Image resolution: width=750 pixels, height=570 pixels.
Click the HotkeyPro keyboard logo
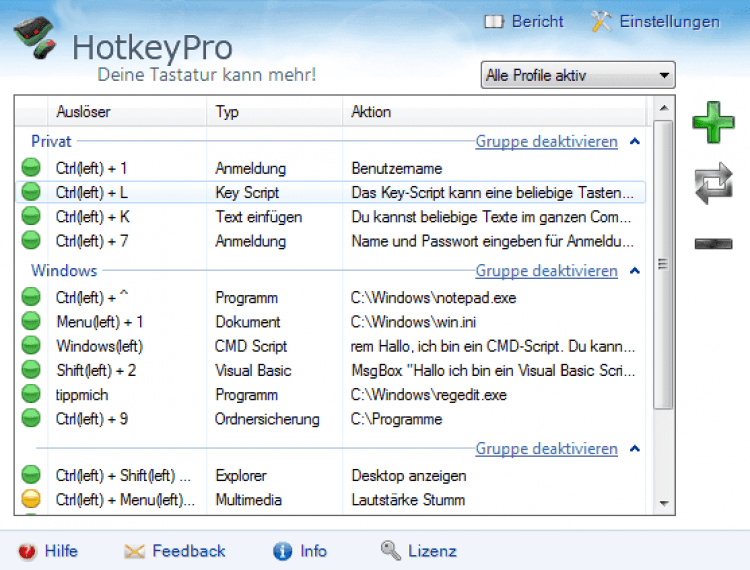coord(35,37)
